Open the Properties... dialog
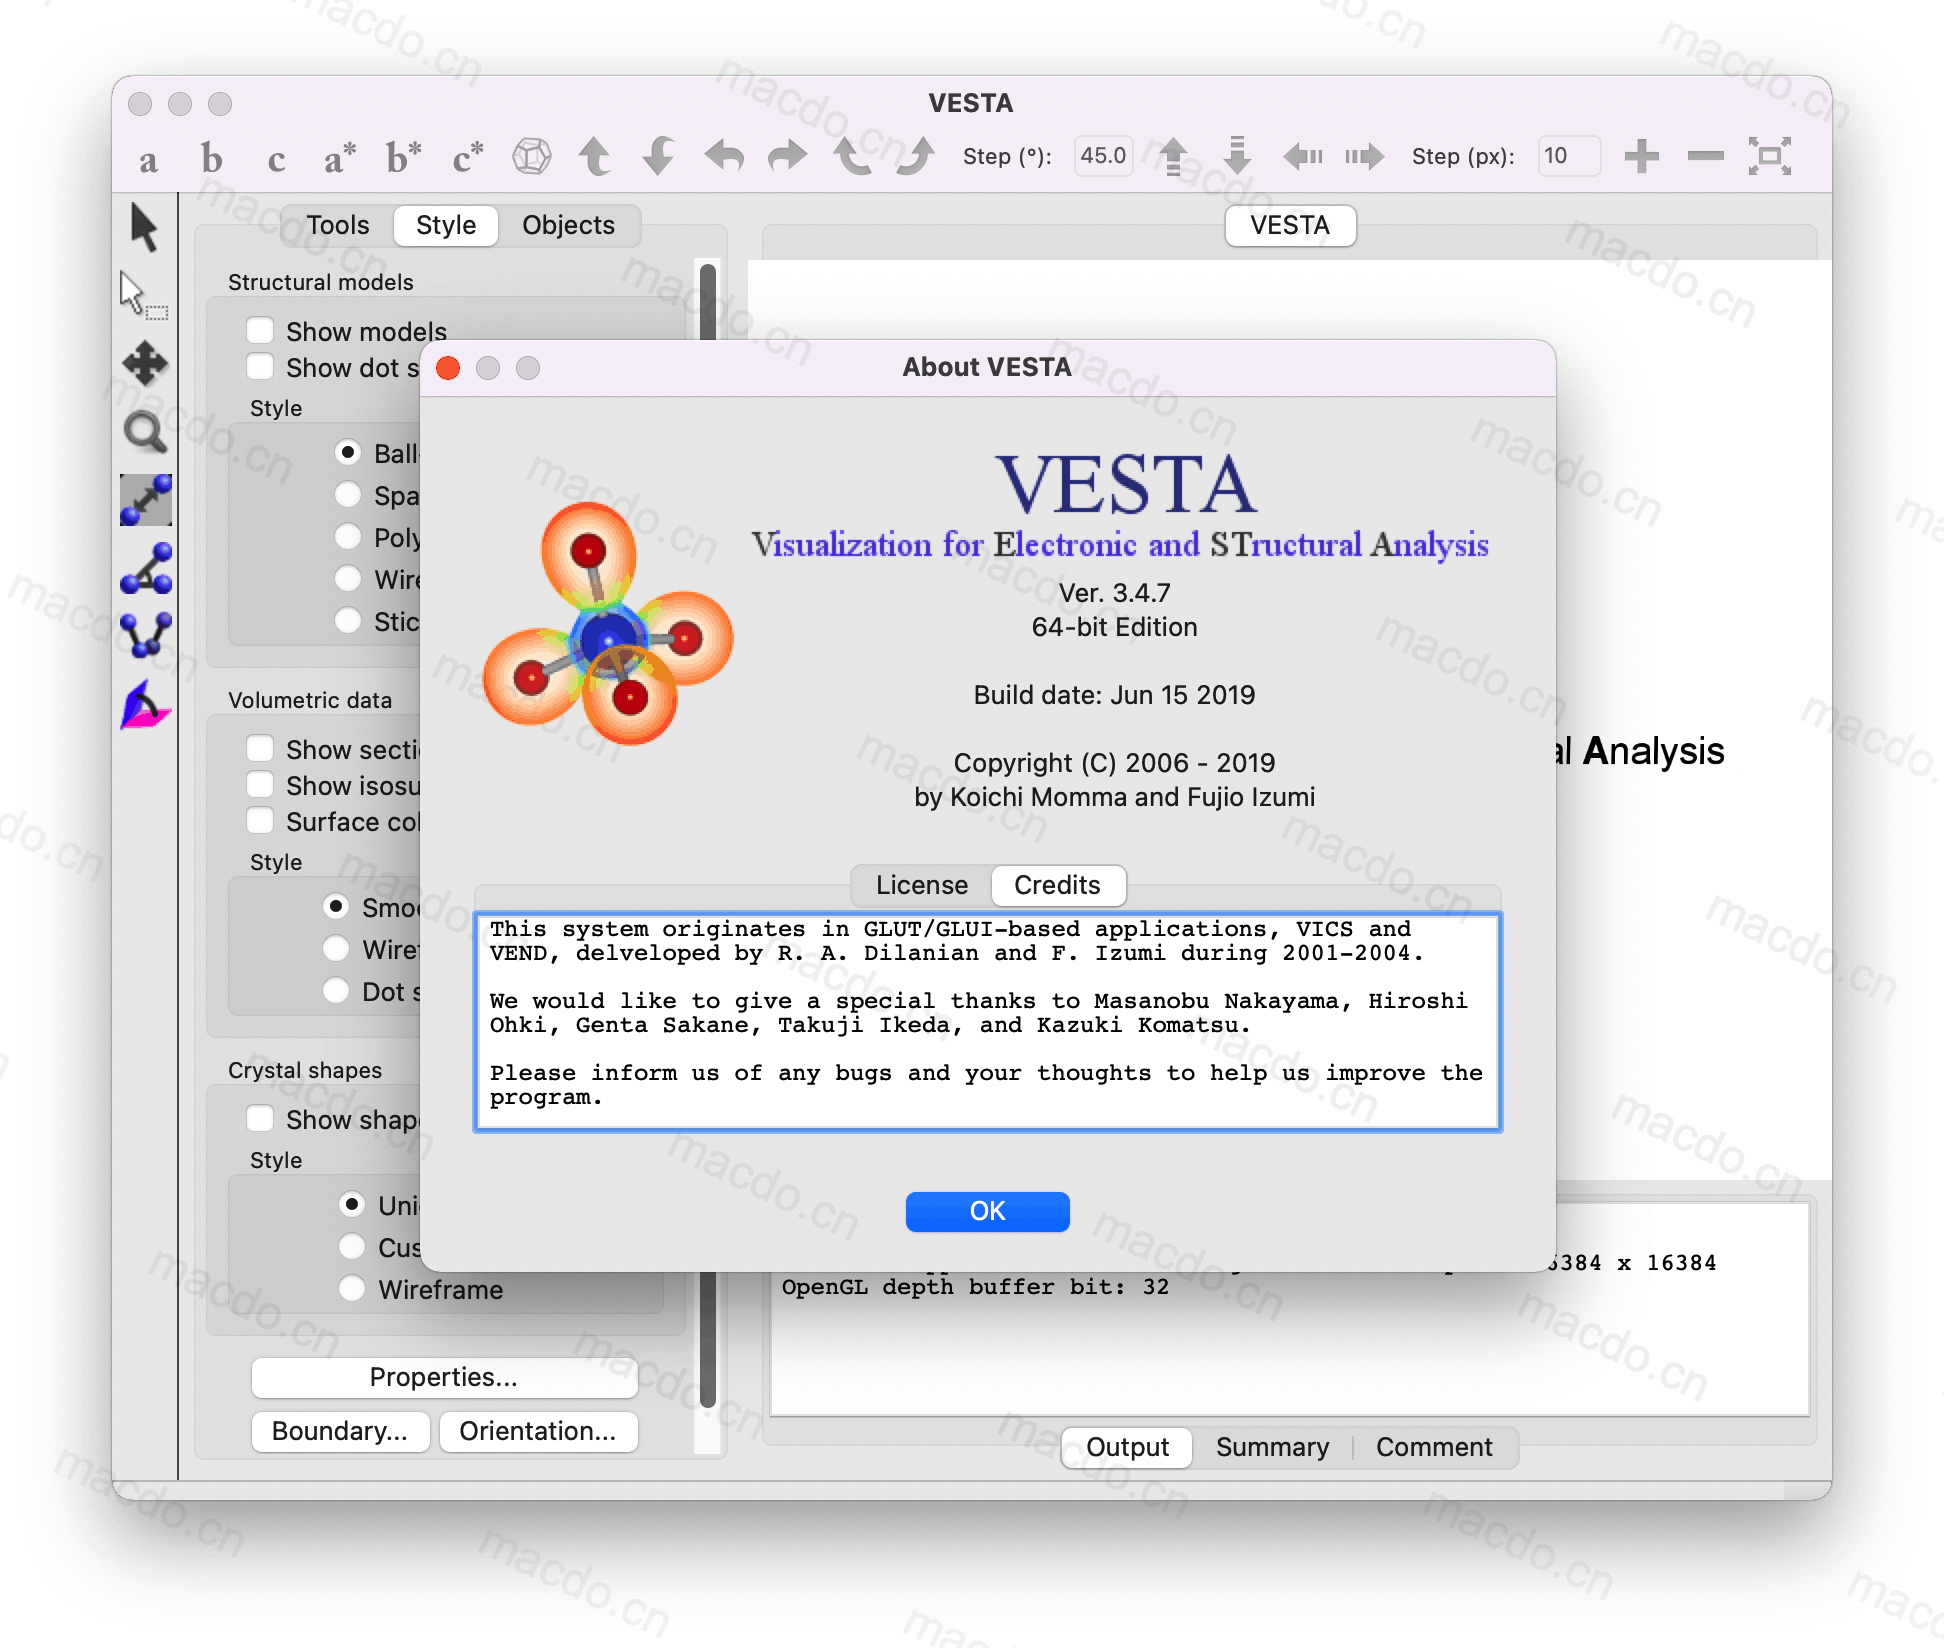The width and height of the screenshot is (1944, 1648). pos(444,1377)
